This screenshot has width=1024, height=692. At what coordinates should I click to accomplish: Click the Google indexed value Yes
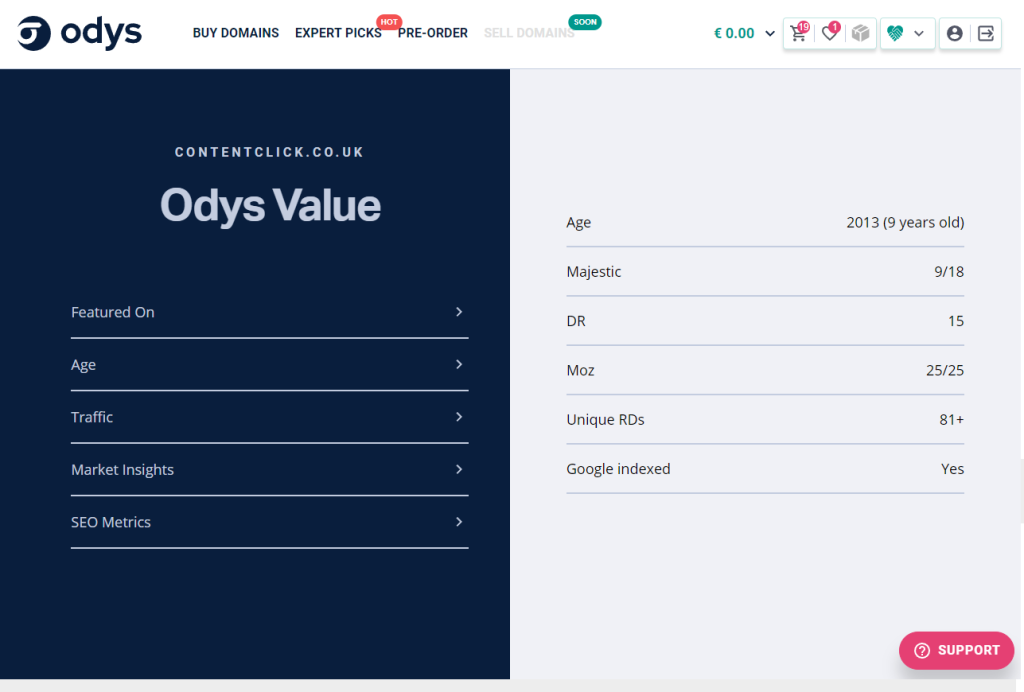[x=953, y=469]
